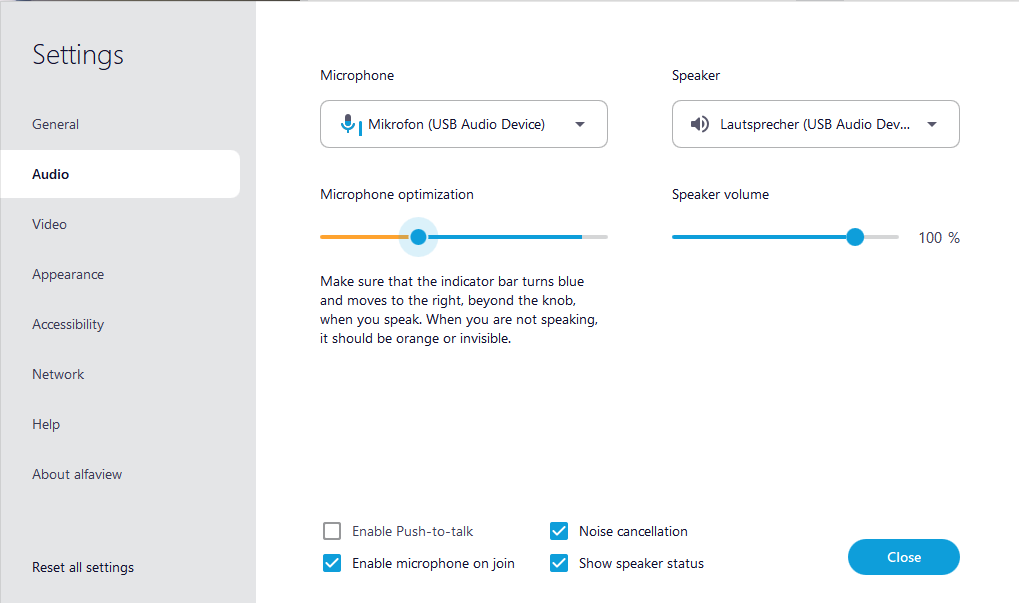
Task: Show the About alfaview page
Action: 77,474
